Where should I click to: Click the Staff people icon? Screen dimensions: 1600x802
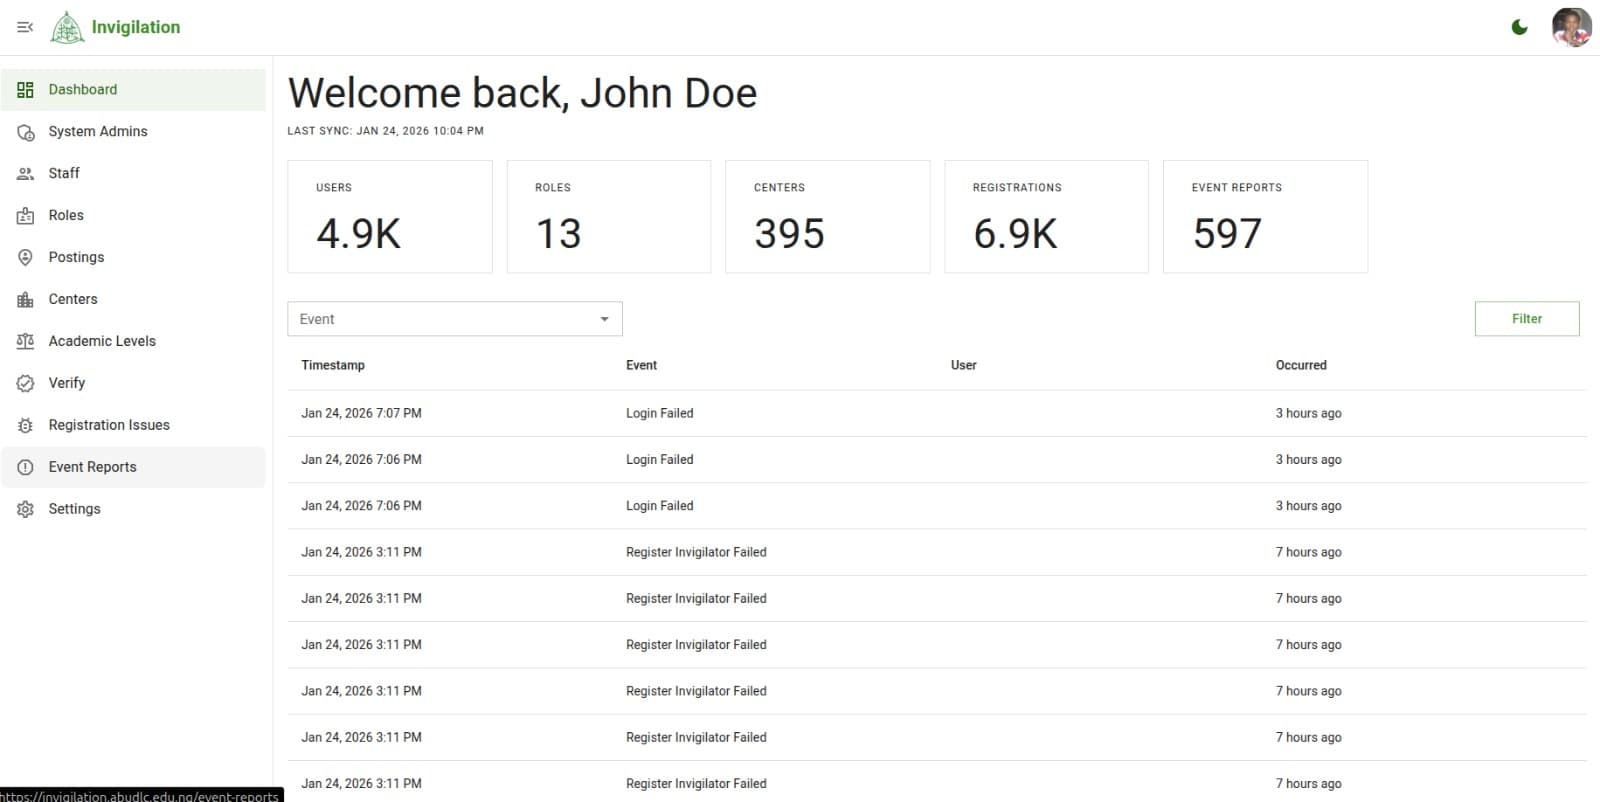click(x=26, y=174)
